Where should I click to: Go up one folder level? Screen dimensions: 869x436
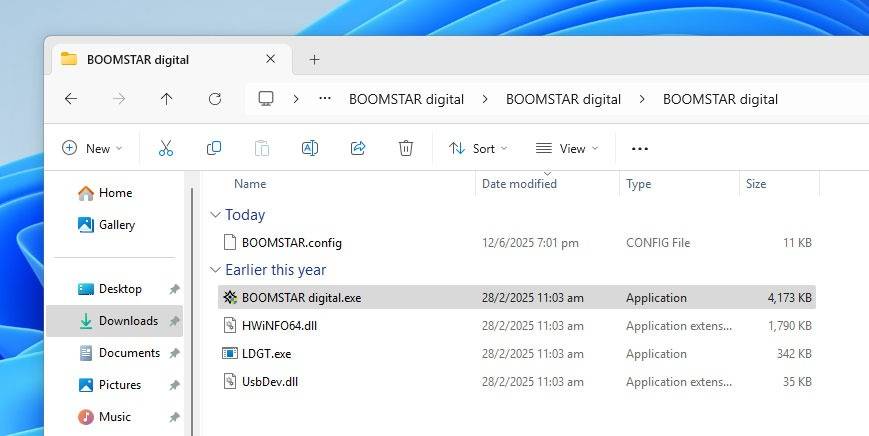coord(166,99)
